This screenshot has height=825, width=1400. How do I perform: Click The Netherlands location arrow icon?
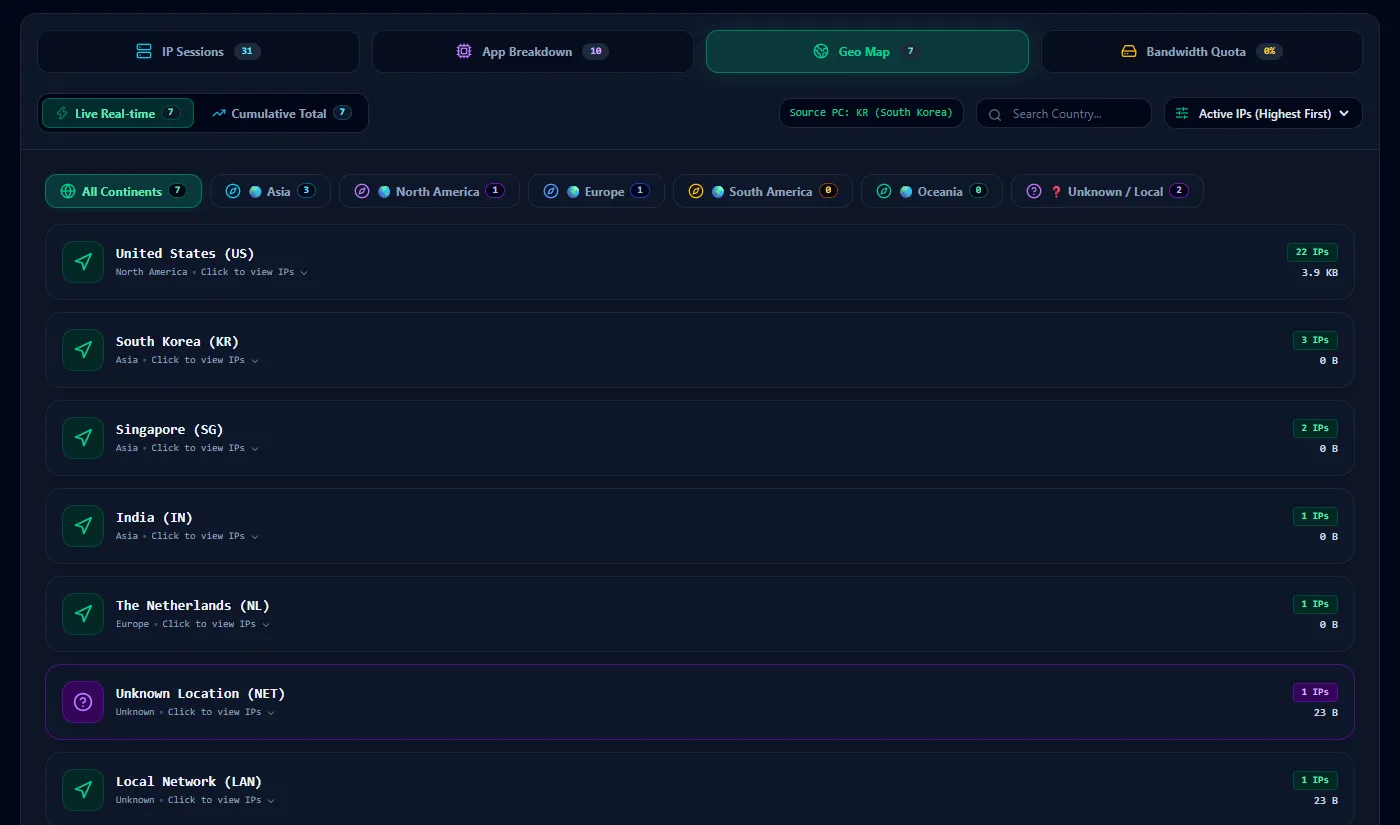pyautogui.click(x=83, y=614)
